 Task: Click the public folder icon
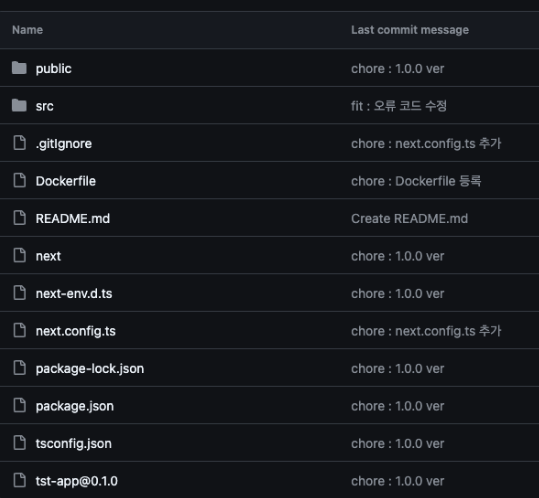(x=19, y=68)
